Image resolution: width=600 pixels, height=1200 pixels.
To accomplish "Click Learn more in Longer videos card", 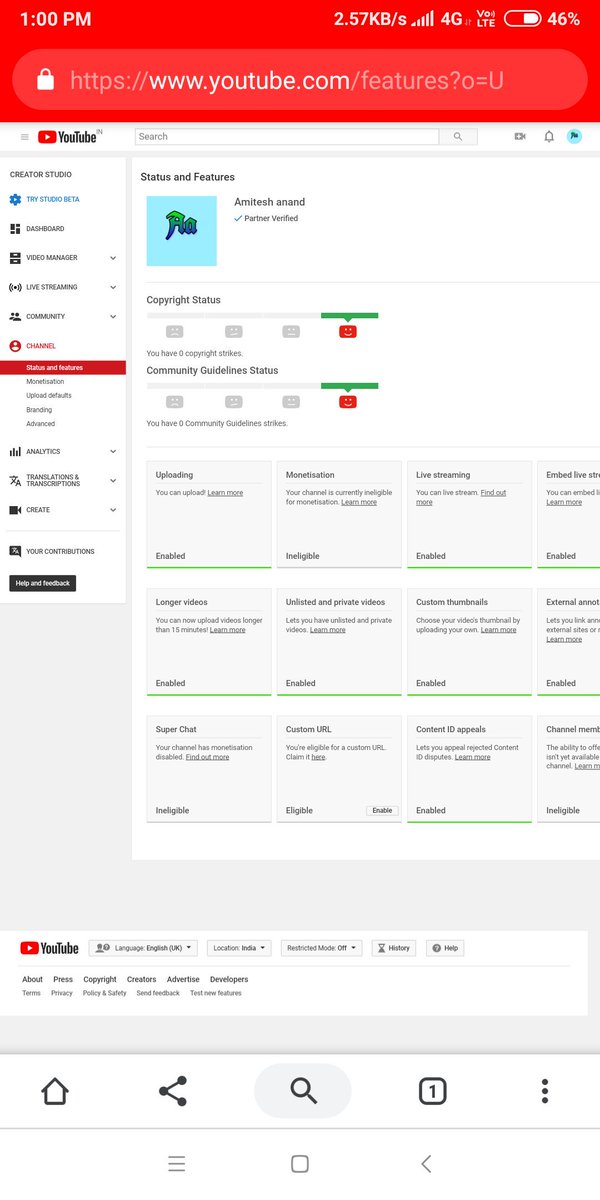I will (227, 630).
